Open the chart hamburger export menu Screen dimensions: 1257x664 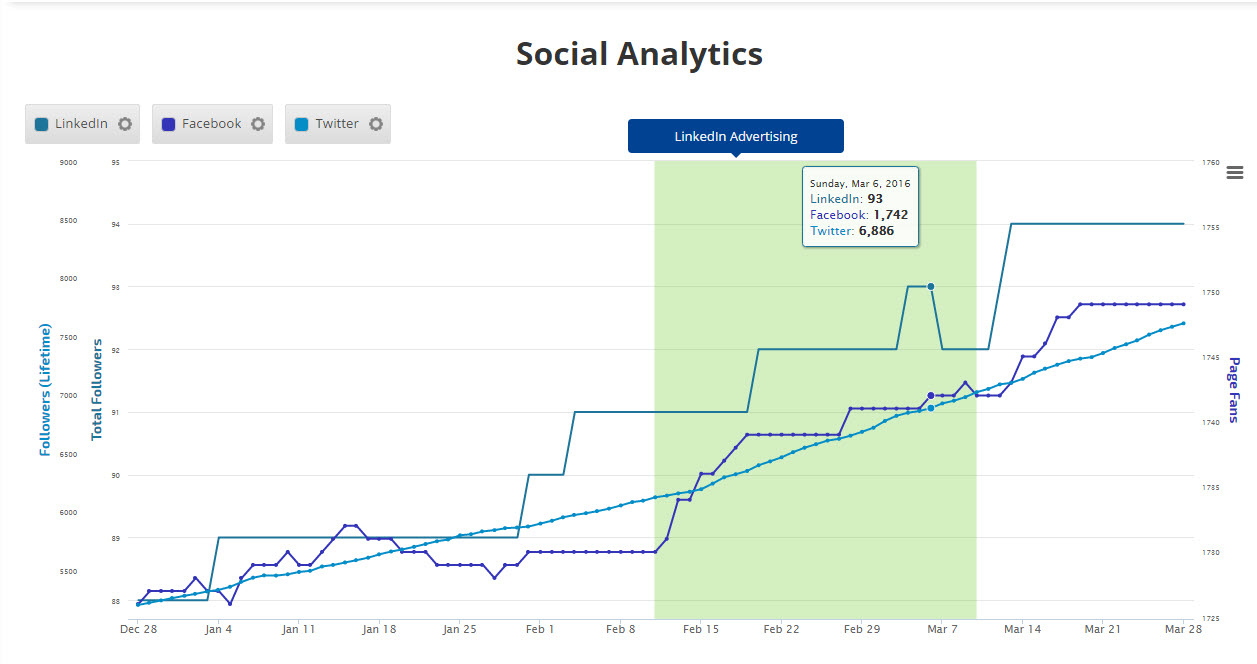(1235, 173)
